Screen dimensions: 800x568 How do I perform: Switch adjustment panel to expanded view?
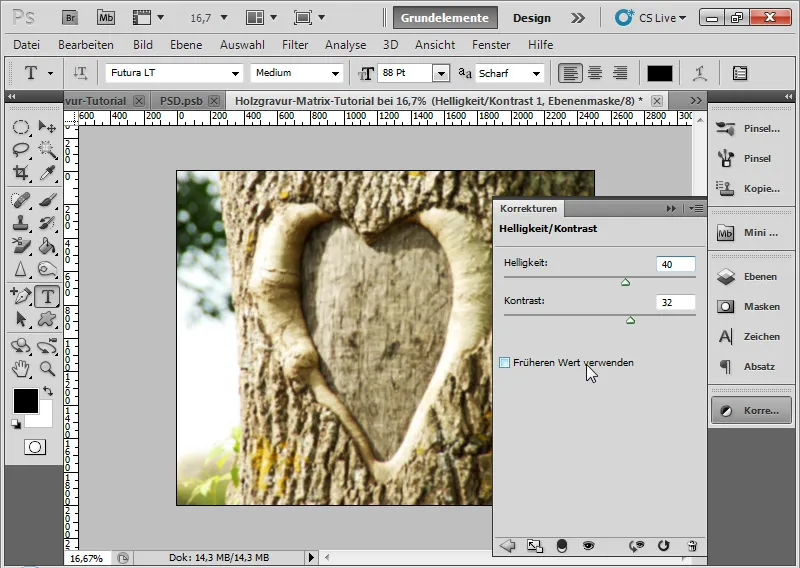[x=535, y=546]
